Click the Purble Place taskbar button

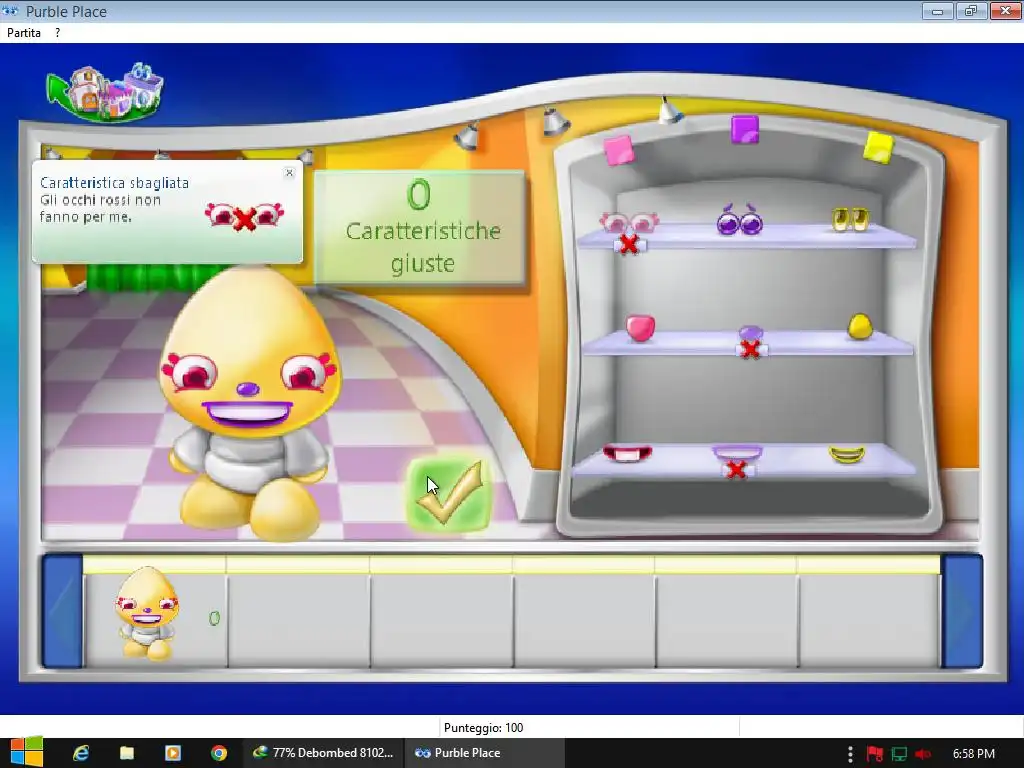click(x=484, y=753)
